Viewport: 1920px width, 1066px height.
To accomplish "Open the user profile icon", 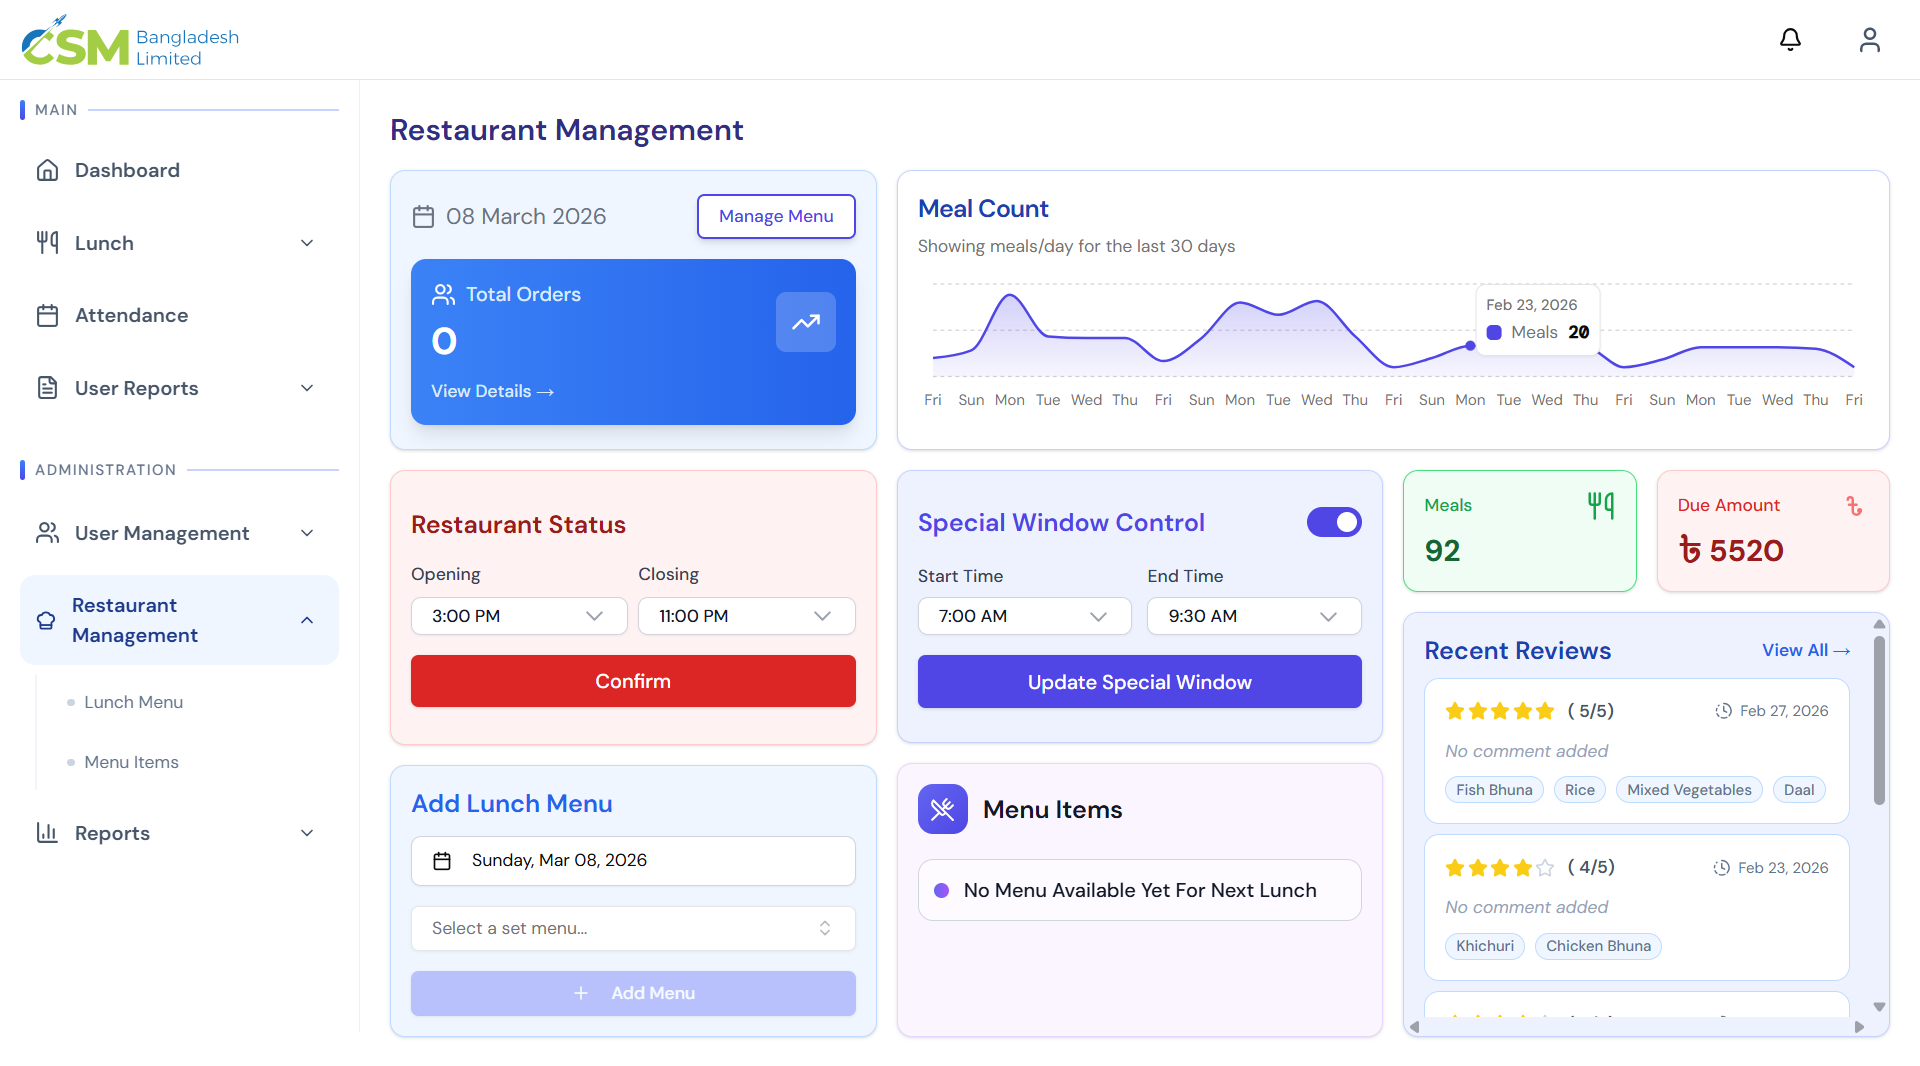I will [x=1869, y=40].
